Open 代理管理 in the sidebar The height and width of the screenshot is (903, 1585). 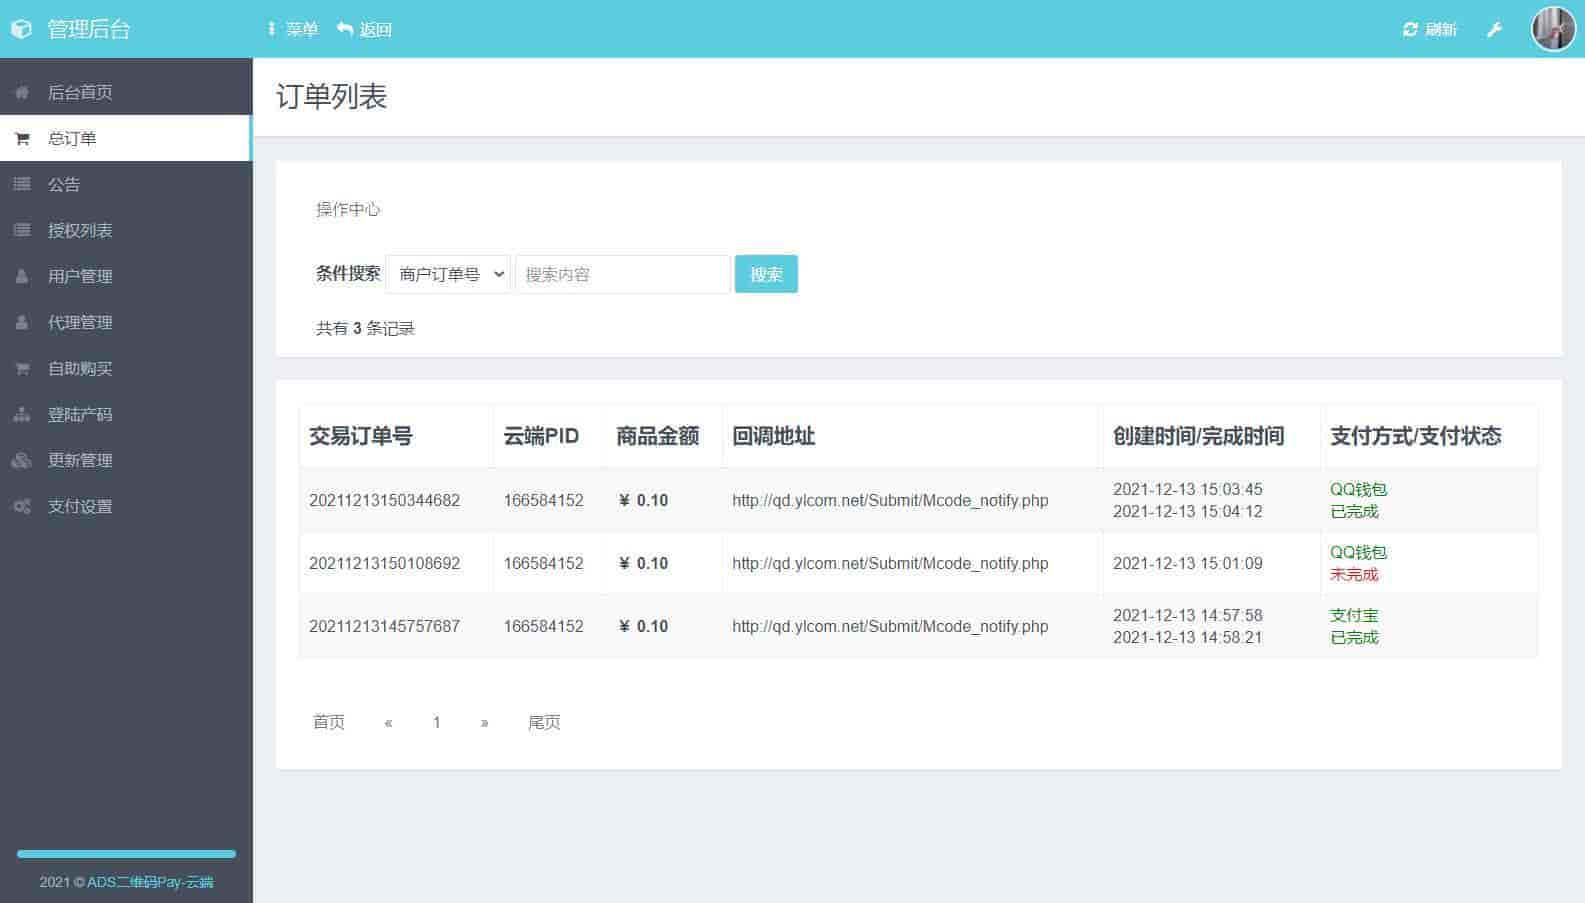80,322
